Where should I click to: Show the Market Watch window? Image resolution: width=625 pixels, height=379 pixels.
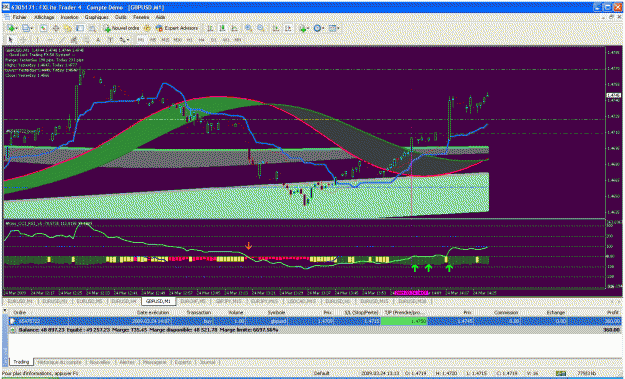coord(43,28)
